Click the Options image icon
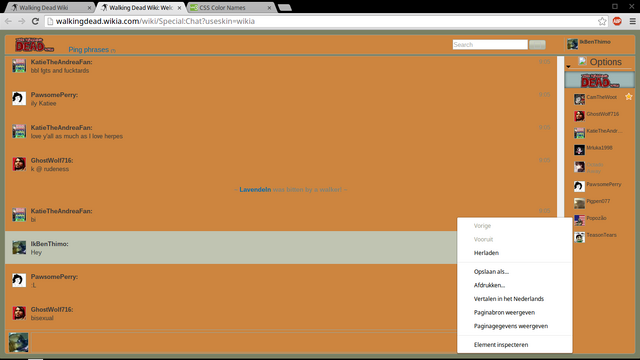 click(582, 61)
